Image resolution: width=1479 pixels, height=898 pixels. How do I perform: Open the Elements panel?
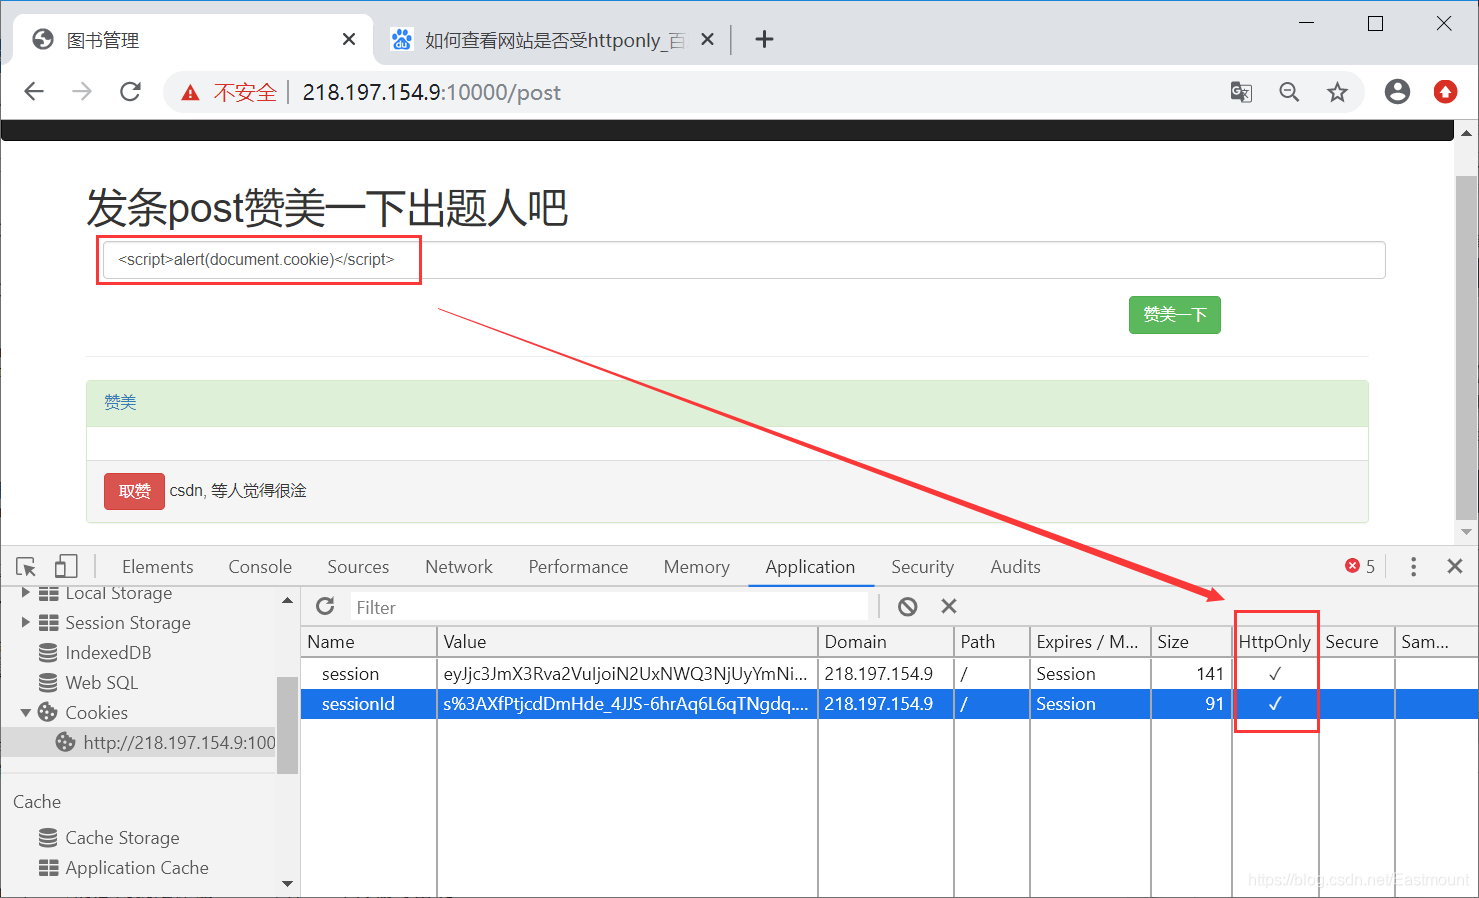coord(157,567)
